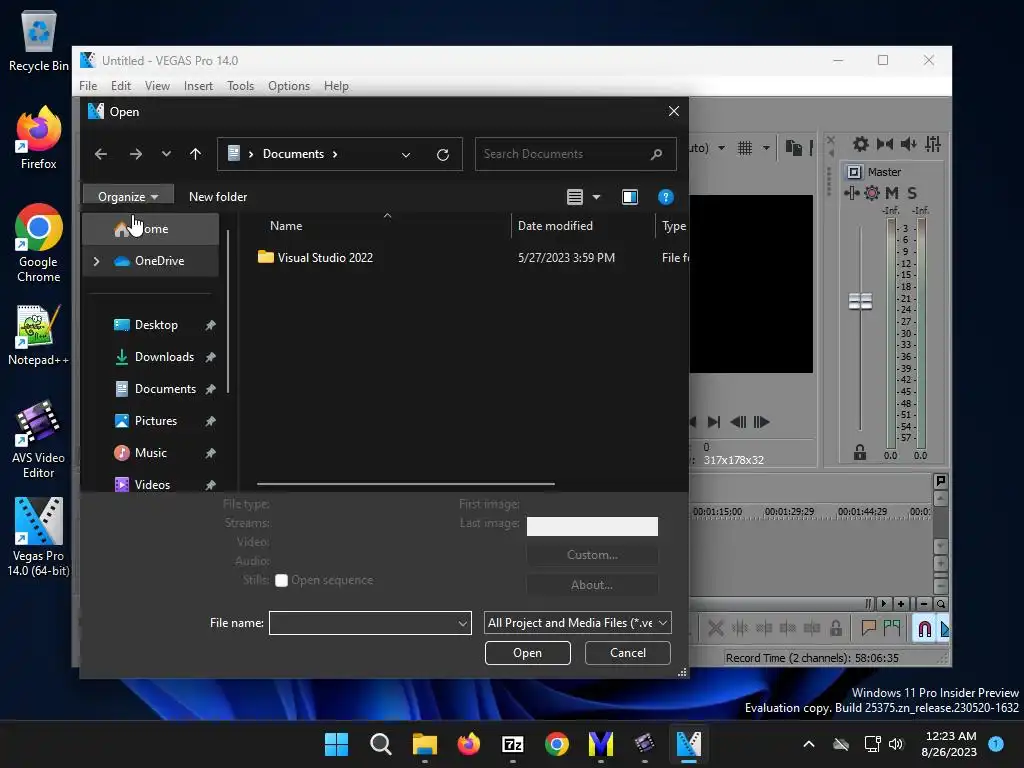Open the Organize dropdown
Viewport: 1024px width, 768px height.
[x=128, y=197]
